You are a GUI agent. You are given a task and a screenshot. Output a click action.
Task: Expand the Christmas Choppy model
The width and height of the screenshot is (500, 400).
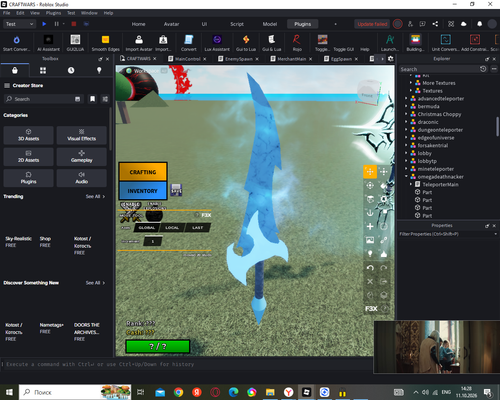click(406, 114)
